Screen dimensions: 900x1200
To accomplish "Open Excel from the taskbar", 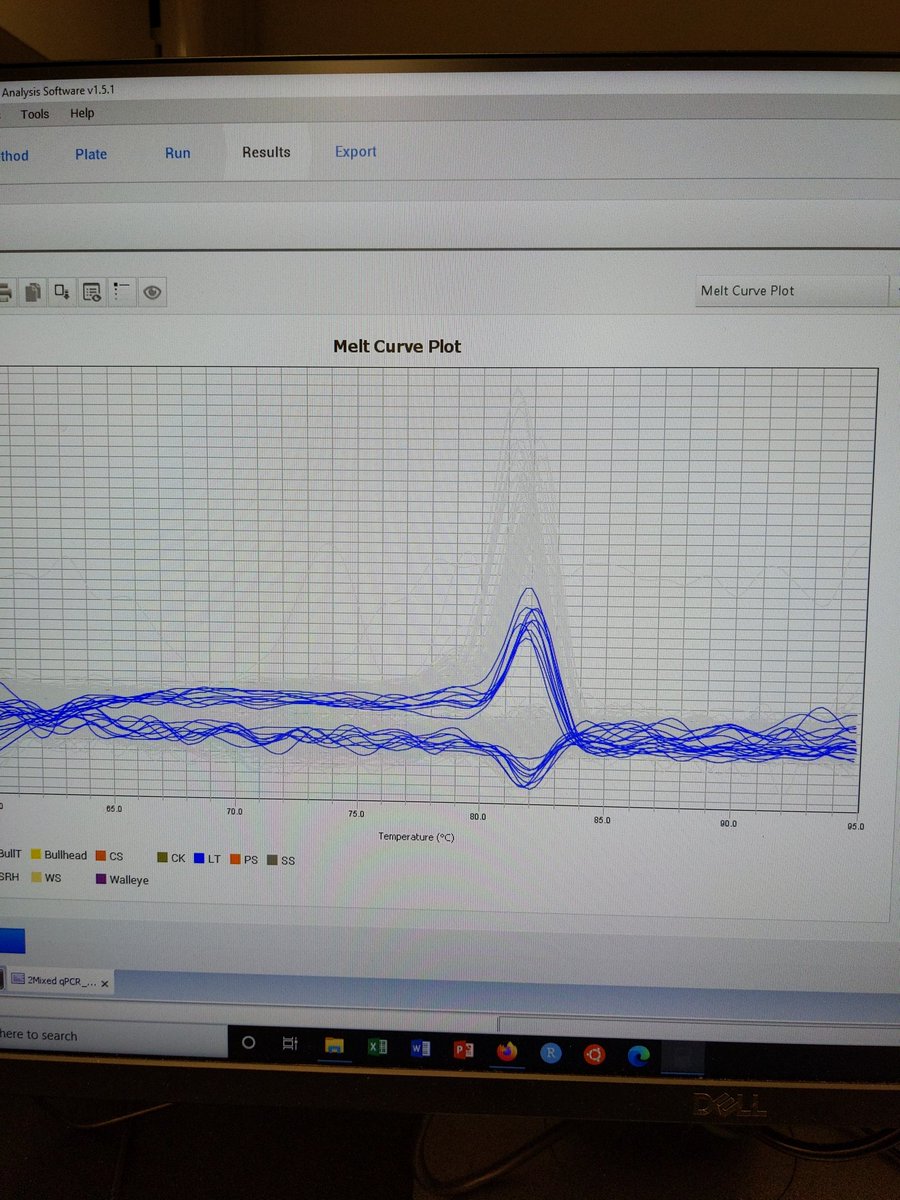I will tap(377, 1048).
